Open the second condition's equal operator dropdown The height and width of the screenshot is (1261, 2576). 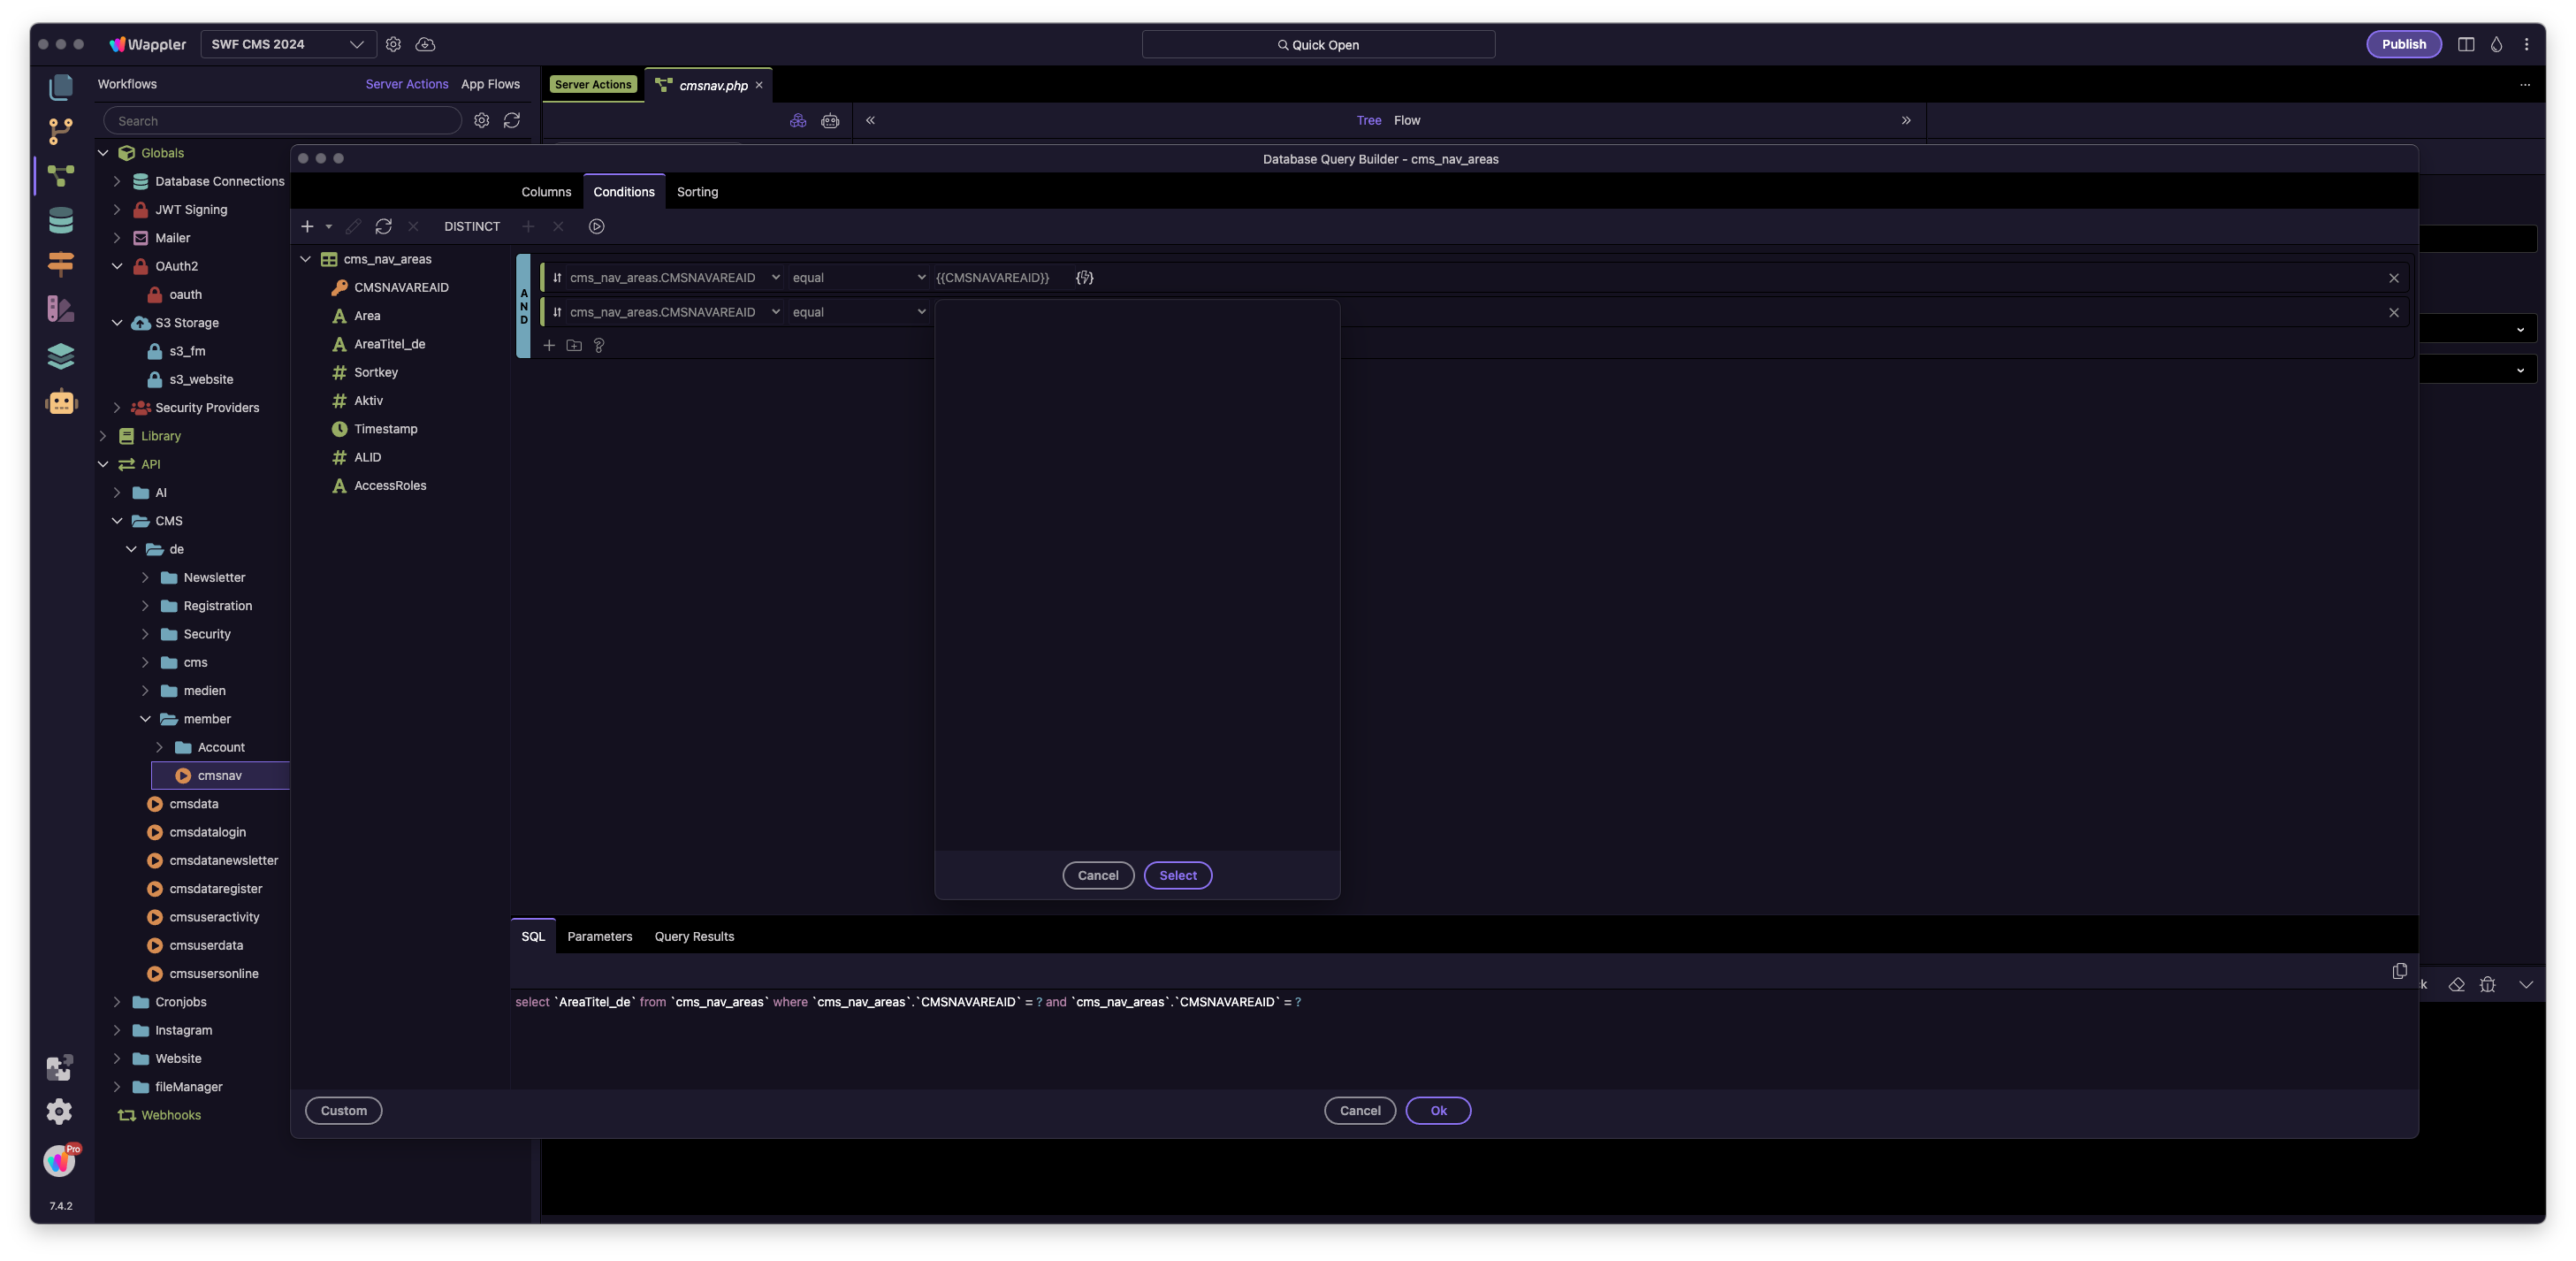point(858,313)
